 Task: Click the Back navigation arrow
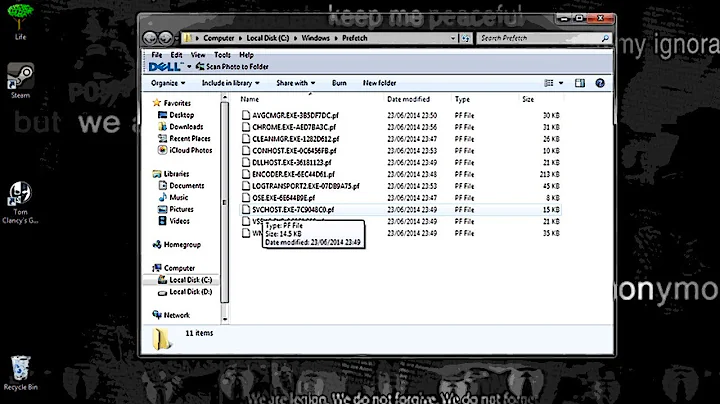(150, 38)
